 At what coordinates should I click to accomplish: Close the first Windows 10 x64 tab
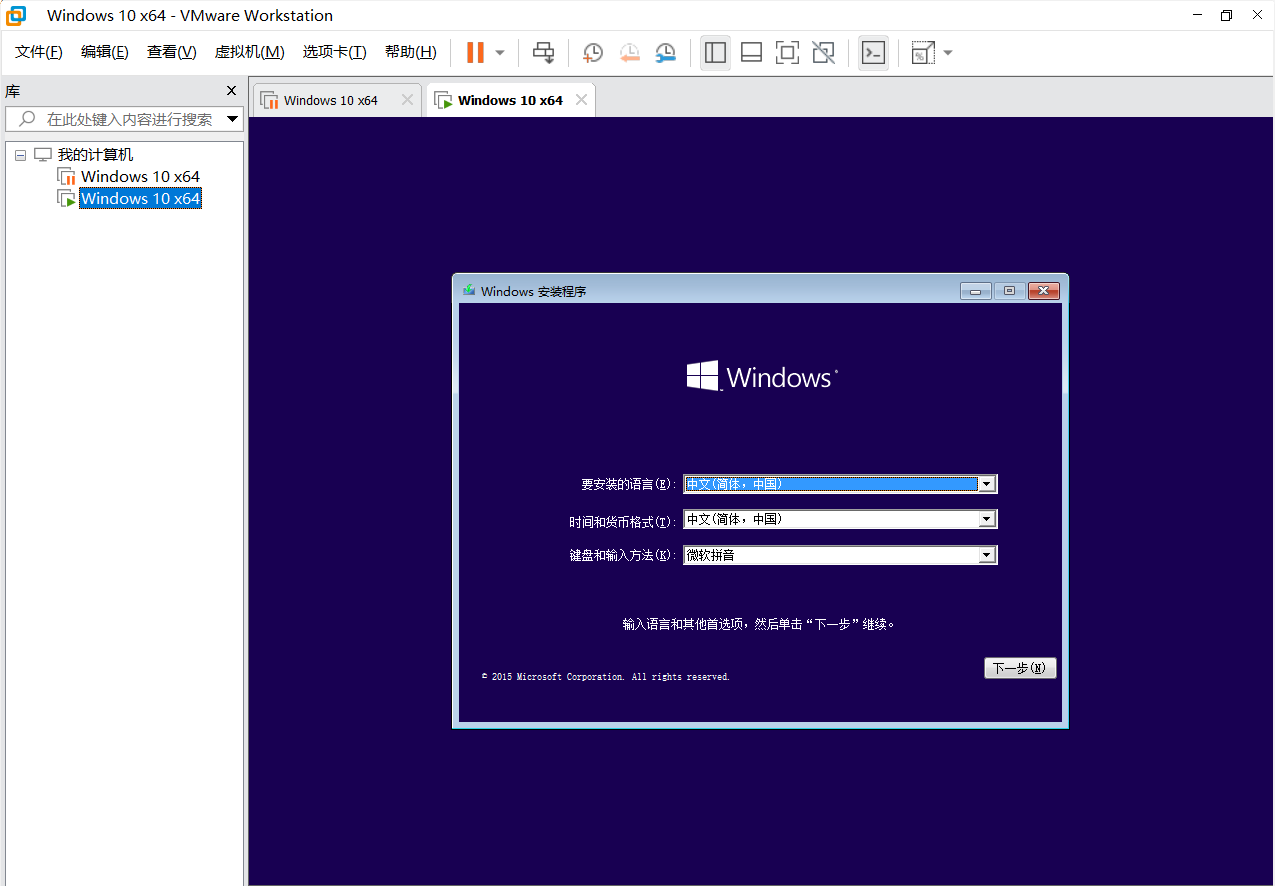click(x=407, y=100)
